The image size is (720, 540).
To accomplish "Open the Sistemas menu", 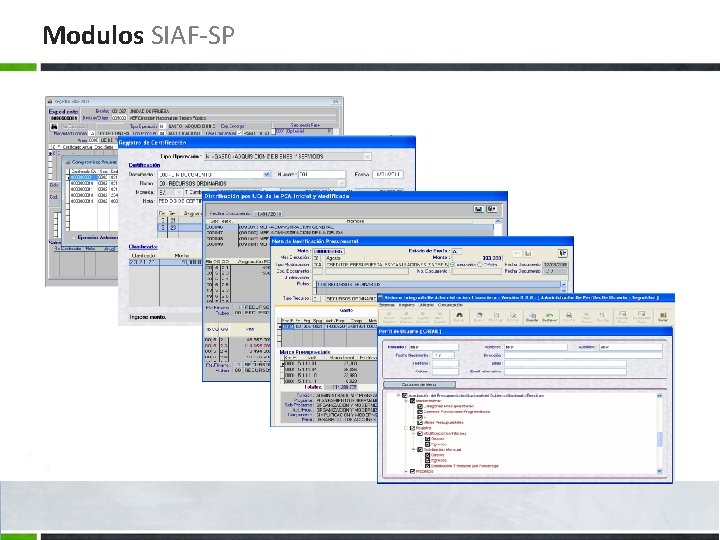I will click(x=387, y=305).
